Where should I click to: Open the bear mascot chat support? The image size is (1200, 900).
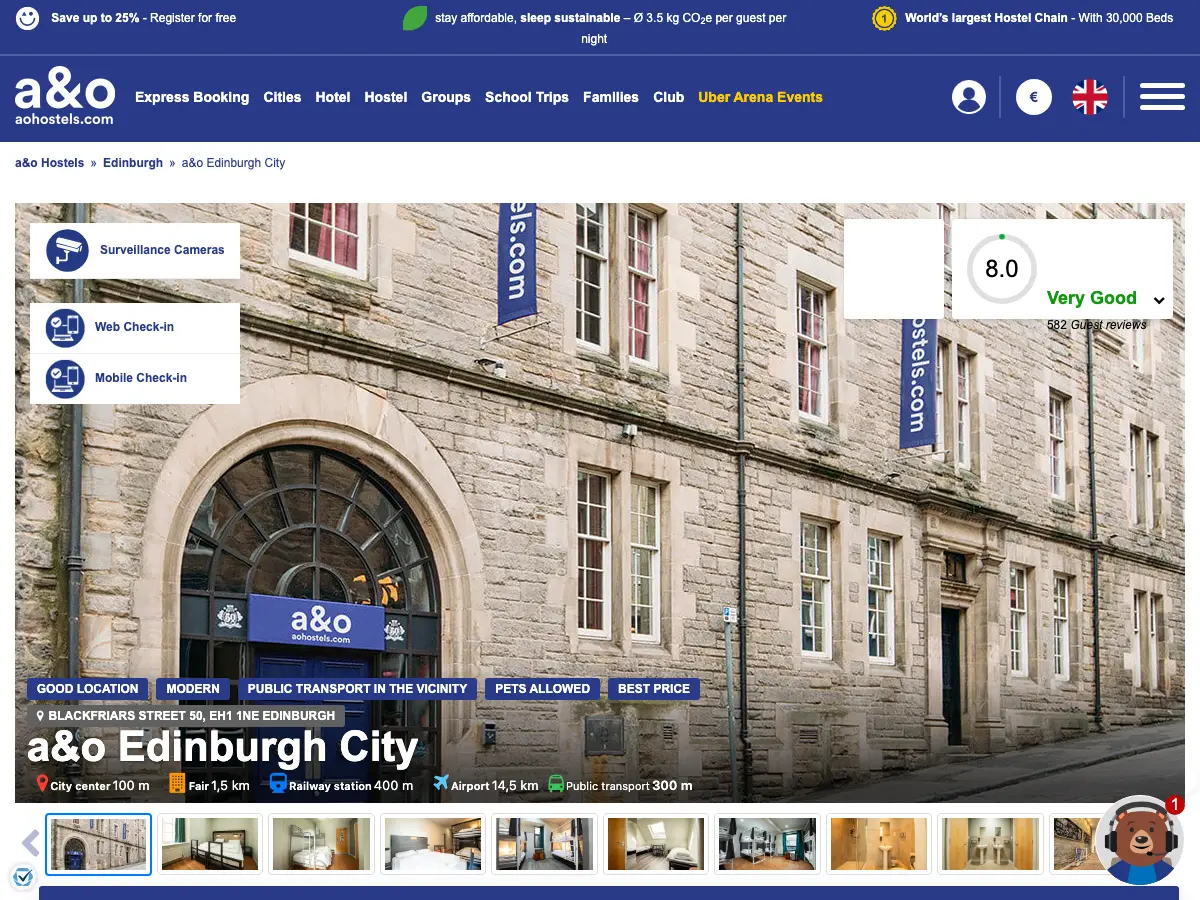1139,841
